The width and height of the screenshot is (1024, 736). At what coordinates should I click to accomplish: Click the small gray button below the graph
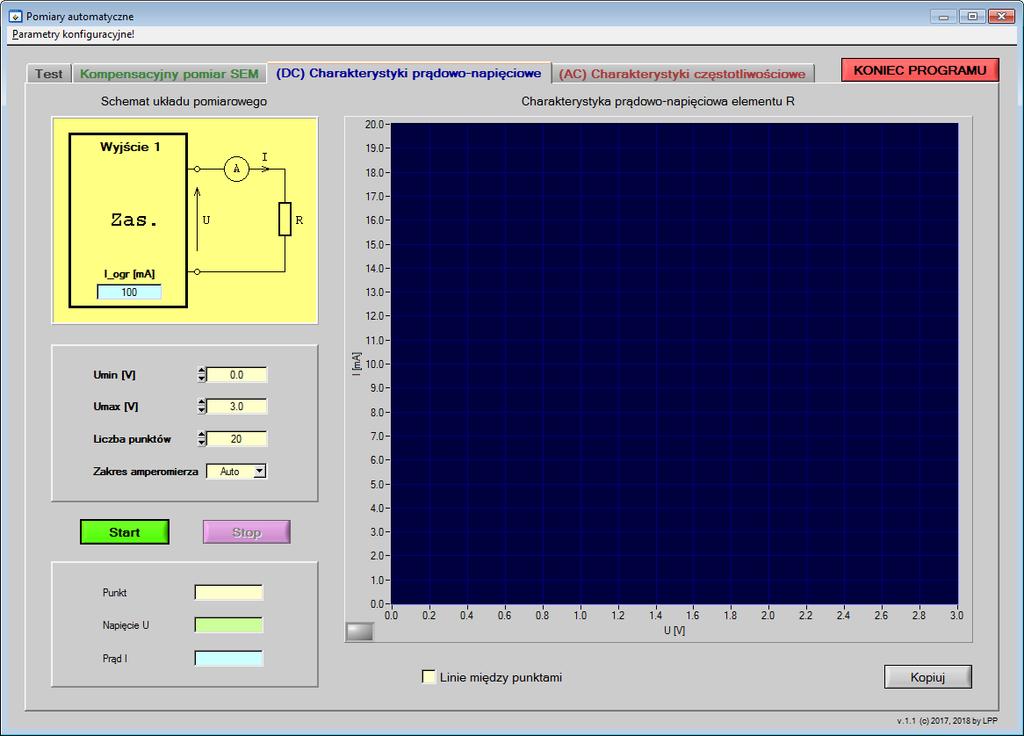pos(359,631)
